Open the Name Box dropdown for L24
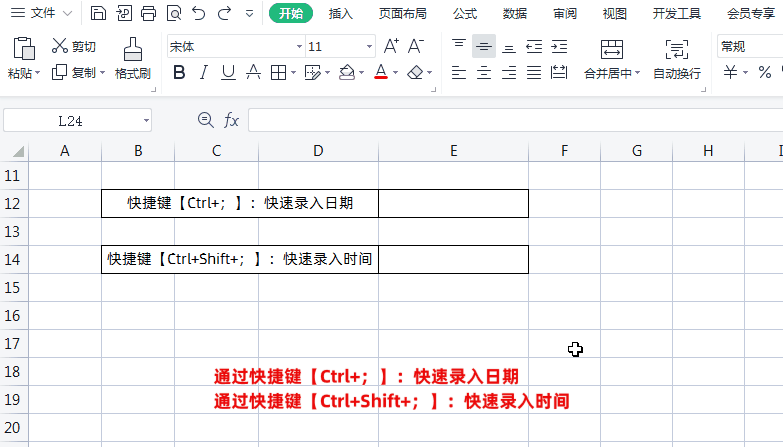Image resolution: width=783 pixels, height=447 pixels. (146, 120)
